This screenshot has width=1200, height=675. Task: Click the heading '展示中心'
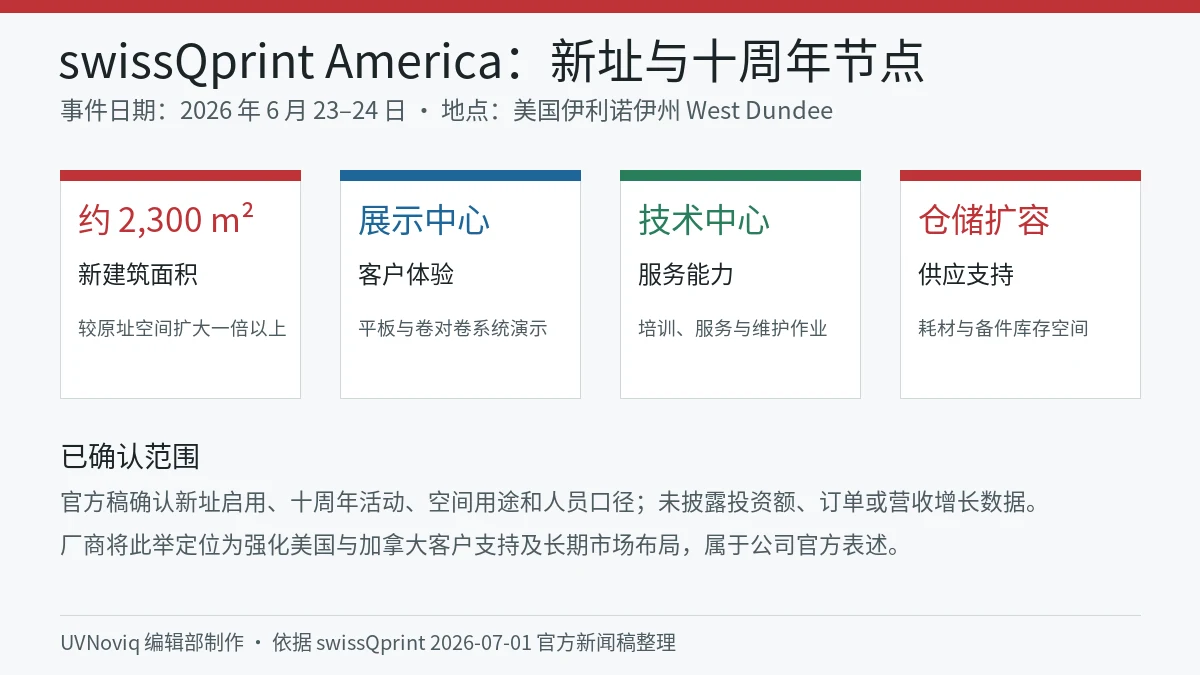point(424,220)
